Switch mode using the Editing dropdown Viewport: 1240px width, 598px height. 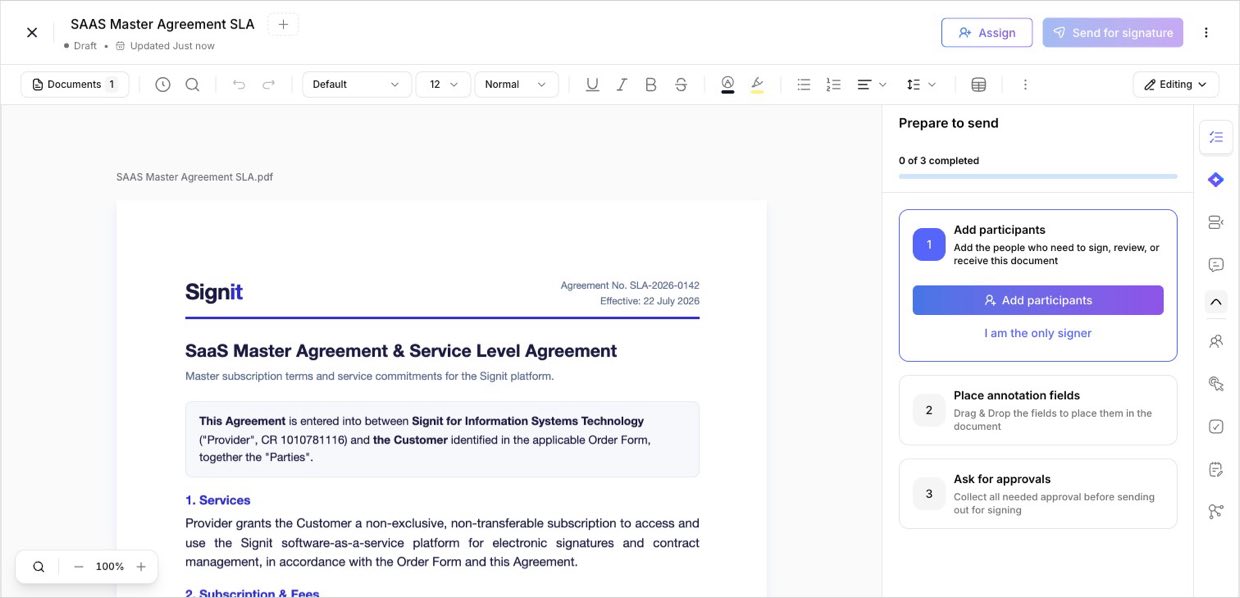coord(1176,85)
